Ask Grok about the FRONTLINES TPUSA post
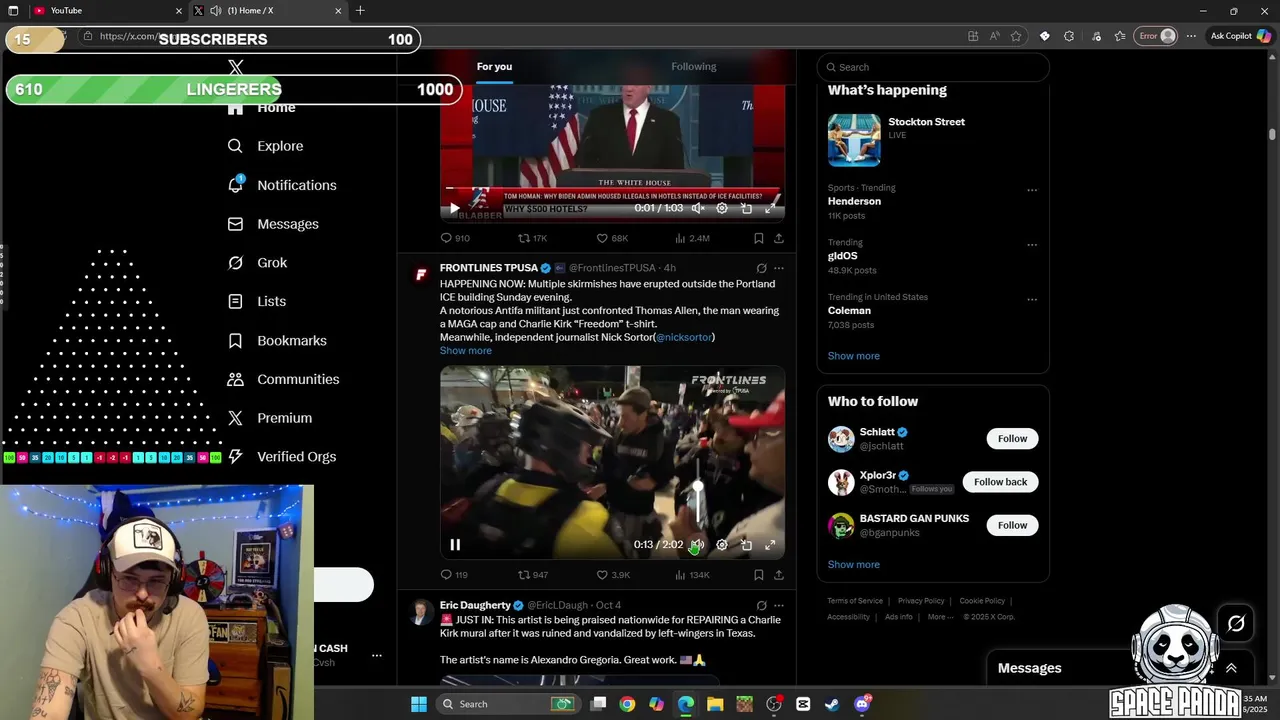Viewport: 1280px width, 720px height. click(761, 268)
